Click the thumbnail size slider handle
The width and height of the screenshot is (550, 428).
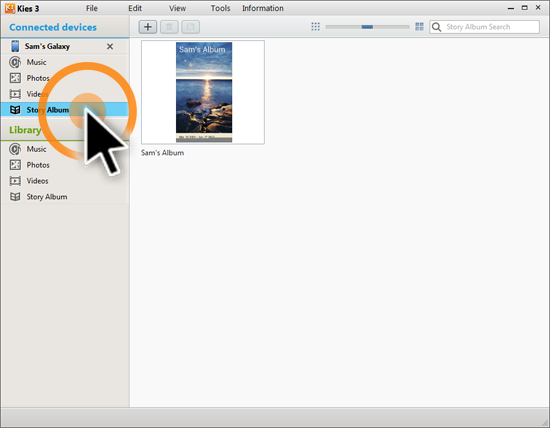[x=367, y=27]
